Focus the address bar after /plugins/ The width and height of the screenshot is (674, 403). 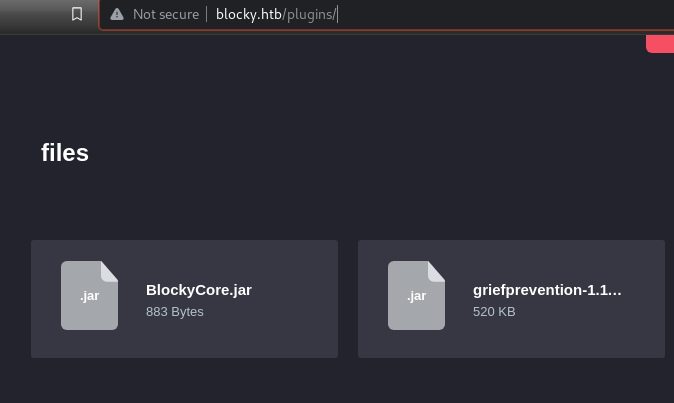click(x=473, y=15)
